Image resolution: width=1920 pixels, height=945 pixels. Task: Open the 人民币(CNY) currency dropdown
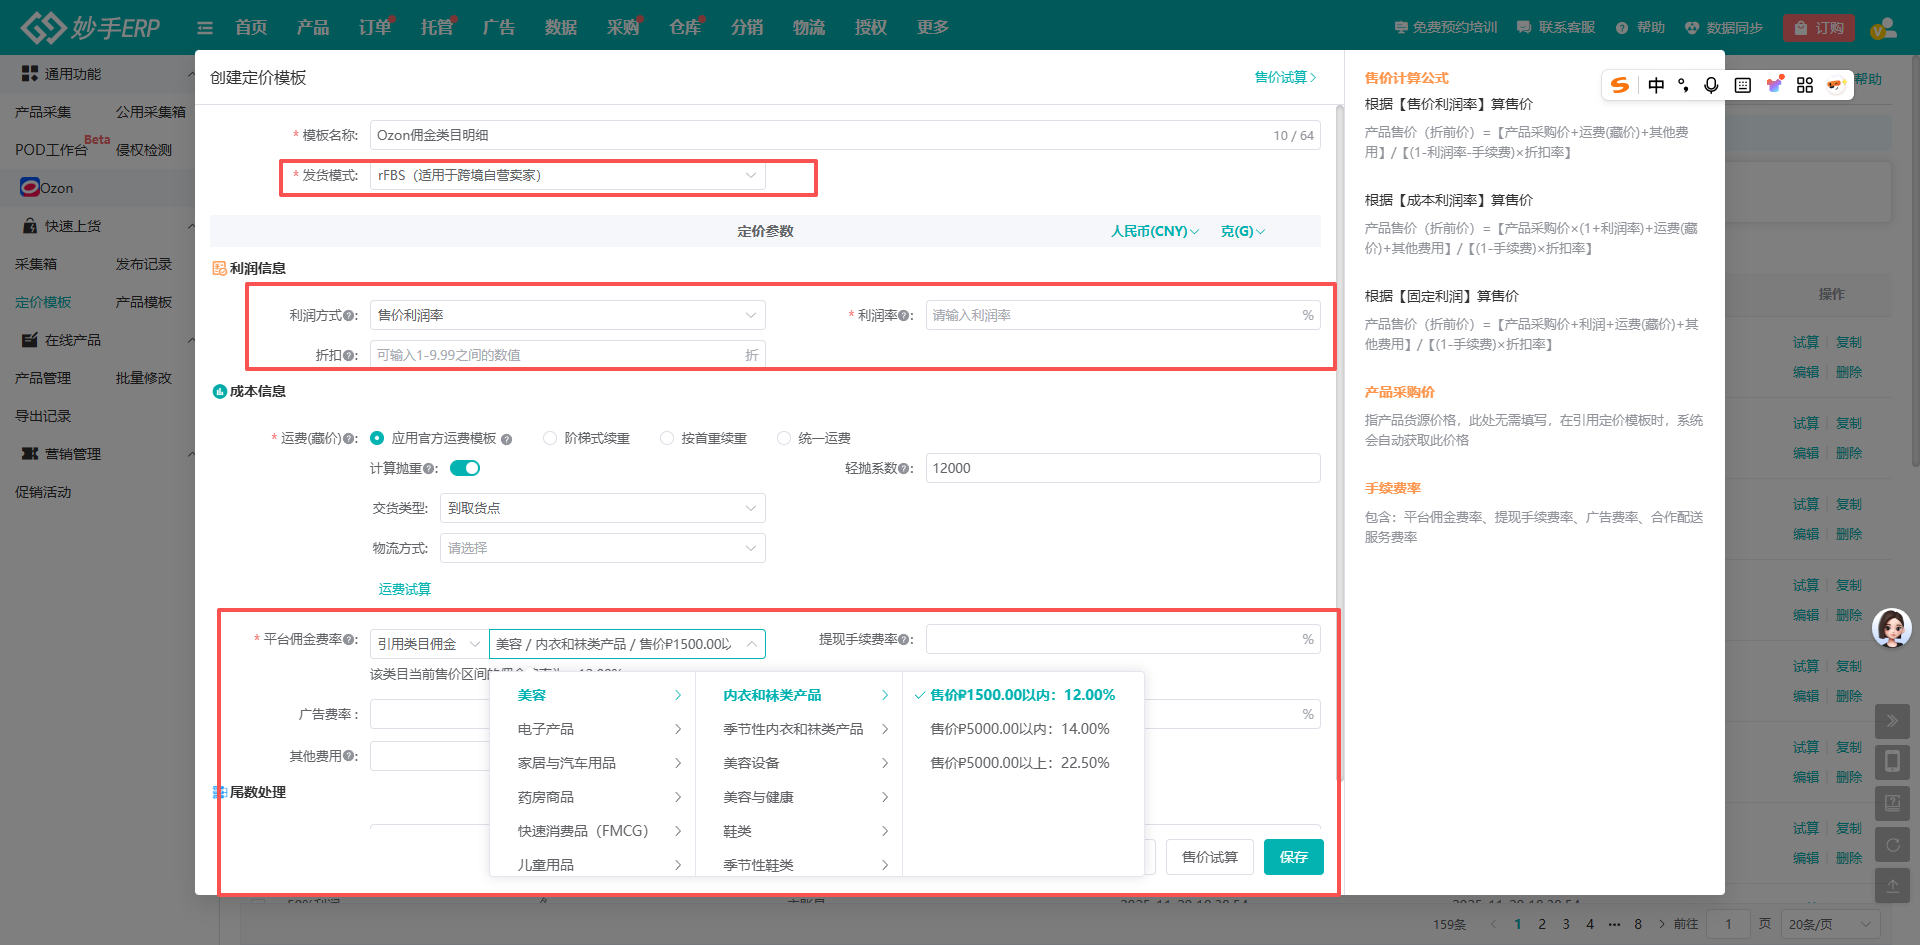[x=1154, y=231]
